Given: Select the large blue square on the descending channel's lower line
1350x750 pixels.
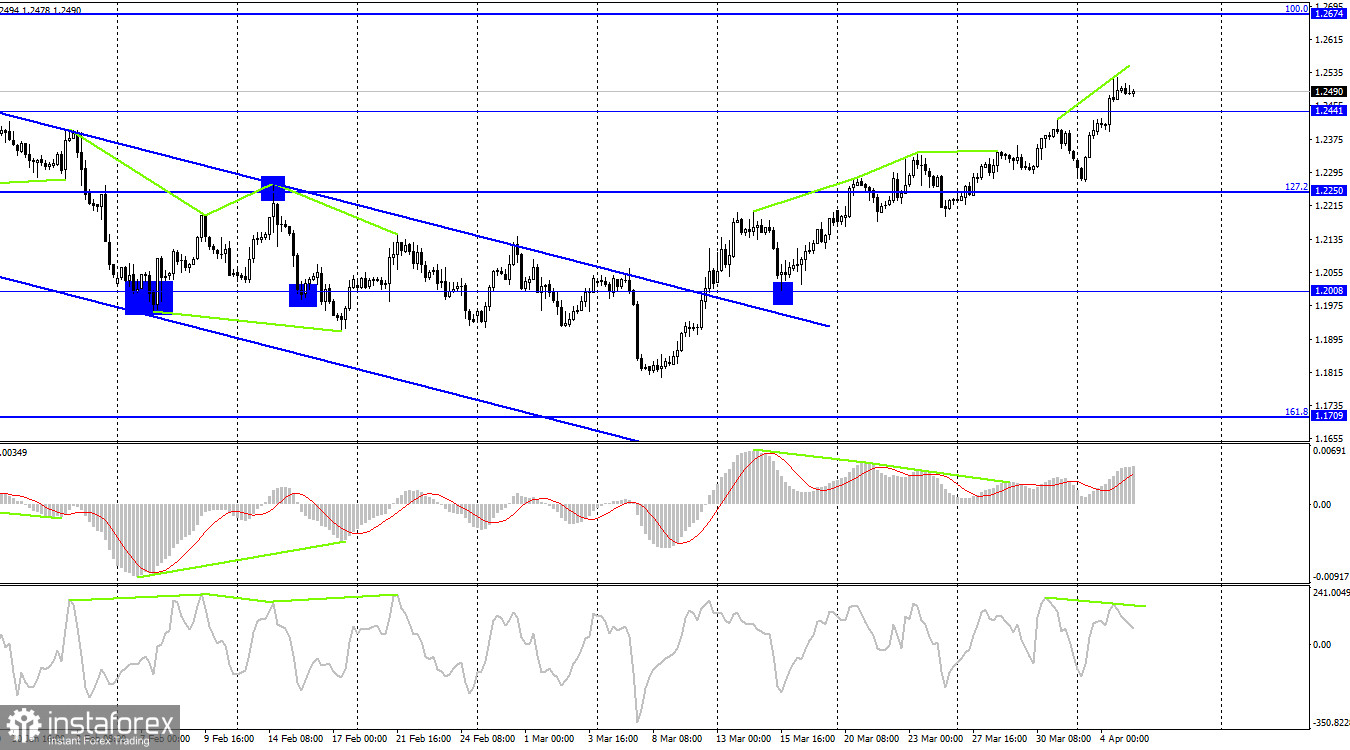Looking at the screenshot, I should coord(149,297).
